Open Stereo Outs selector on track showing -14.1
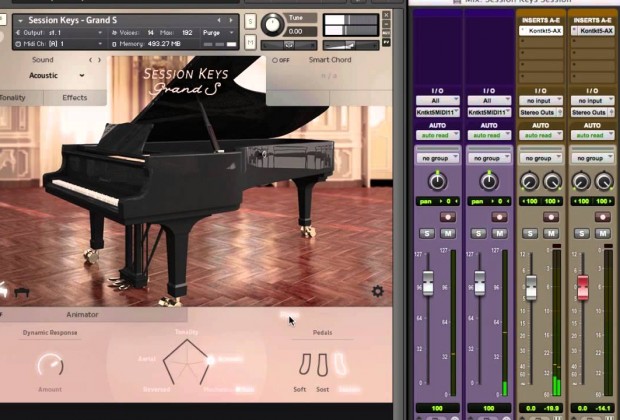Viewport: 620px width, 420px height. [592, 112]
